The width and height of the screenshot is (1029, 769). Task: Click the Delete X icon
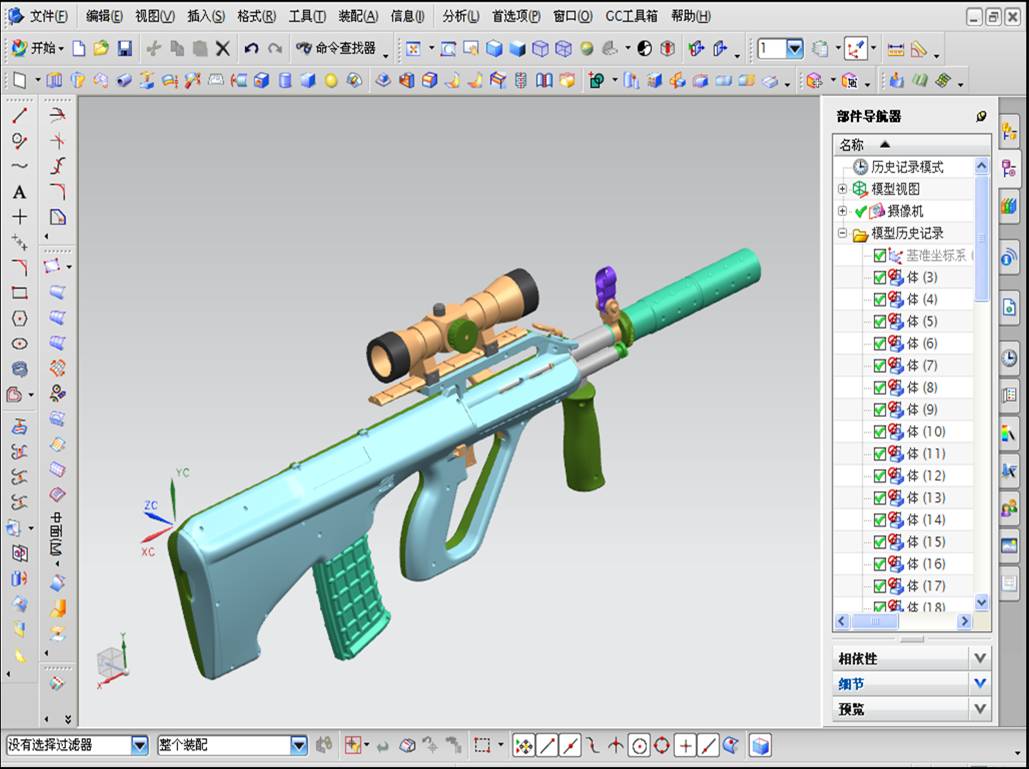click(223, 48)
